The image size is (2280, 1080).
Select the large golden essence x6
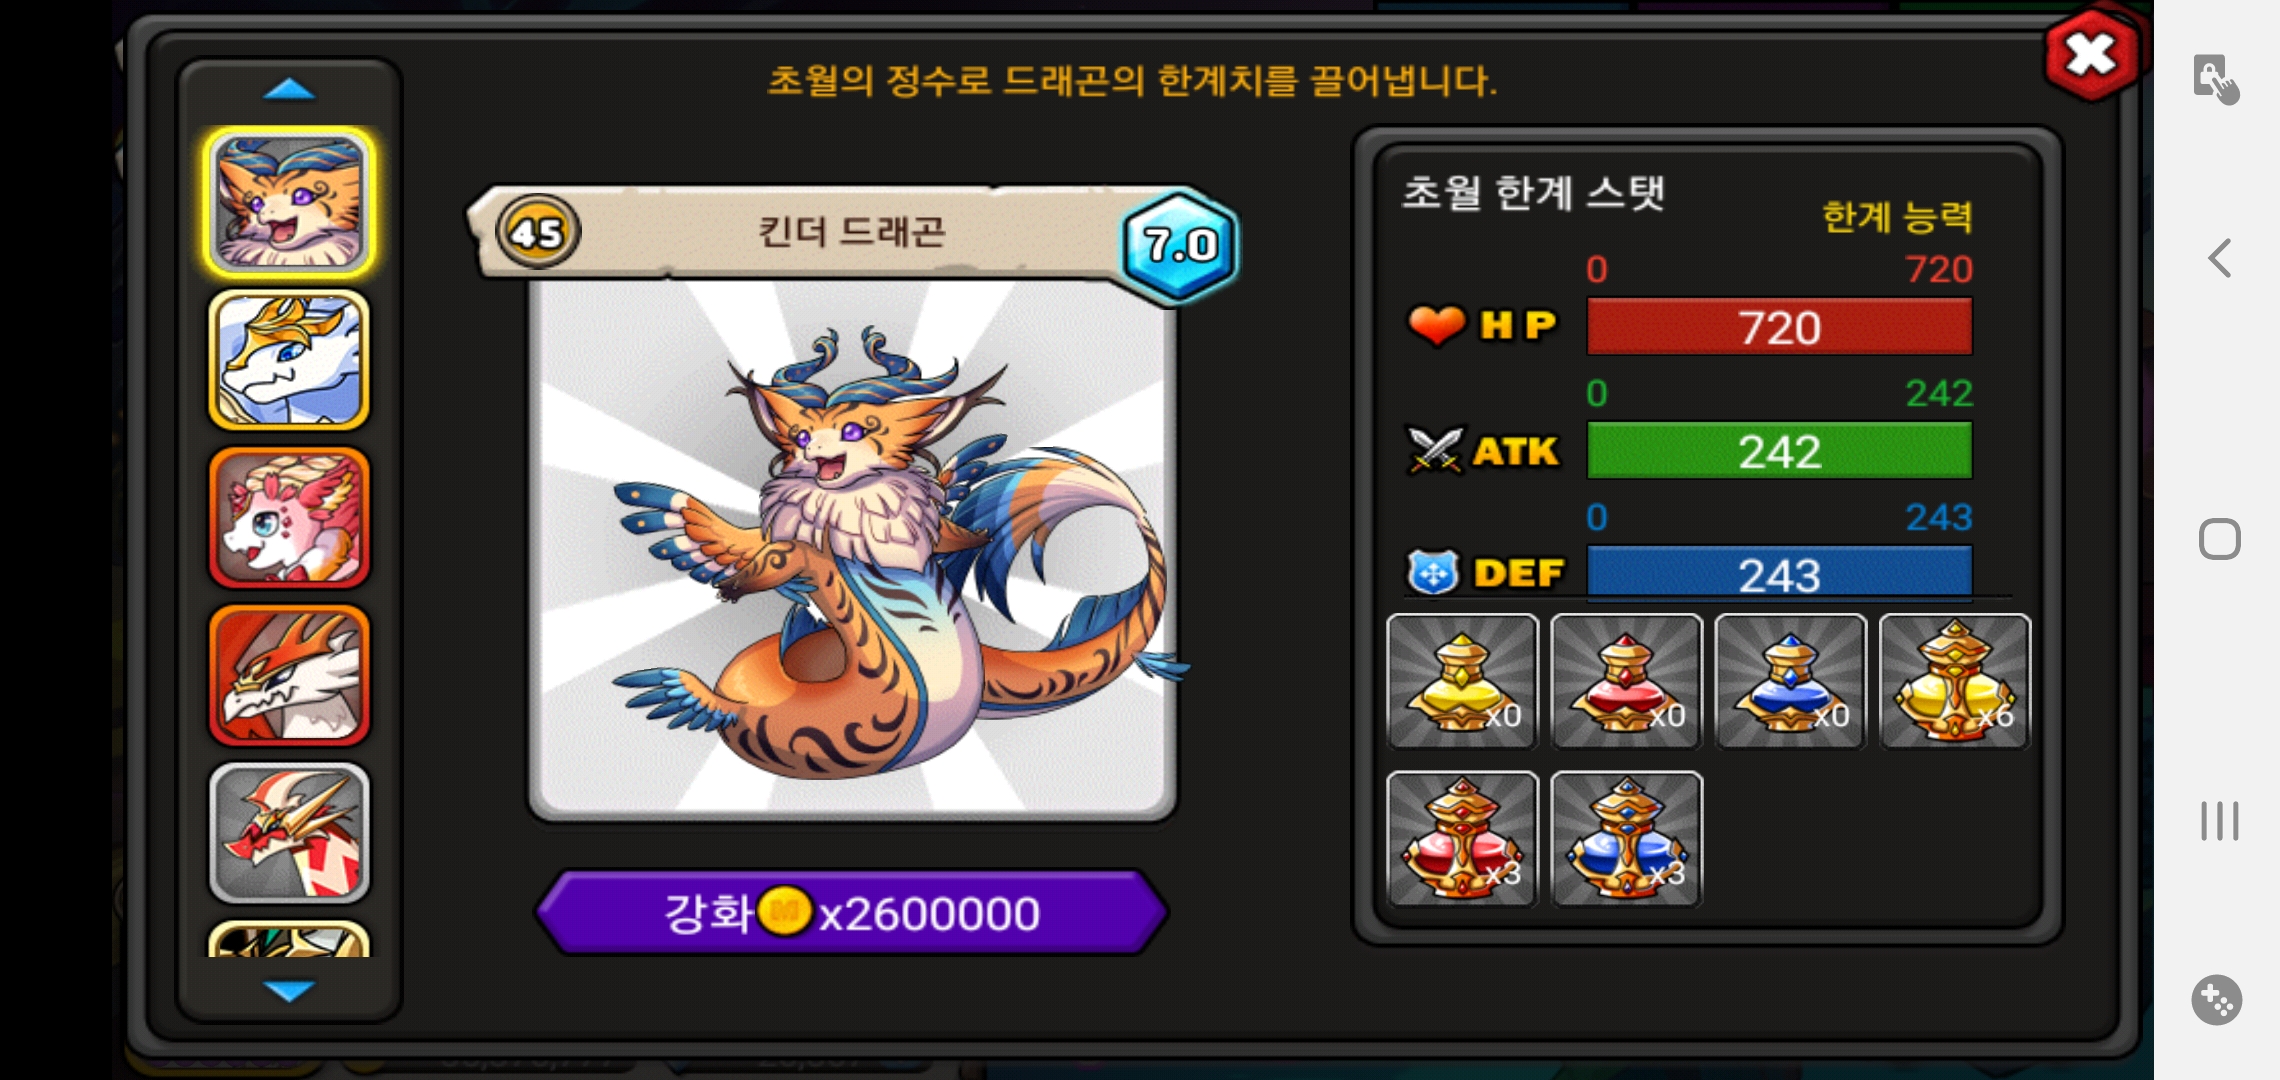pyautogui.click(x=1955, y=681)
